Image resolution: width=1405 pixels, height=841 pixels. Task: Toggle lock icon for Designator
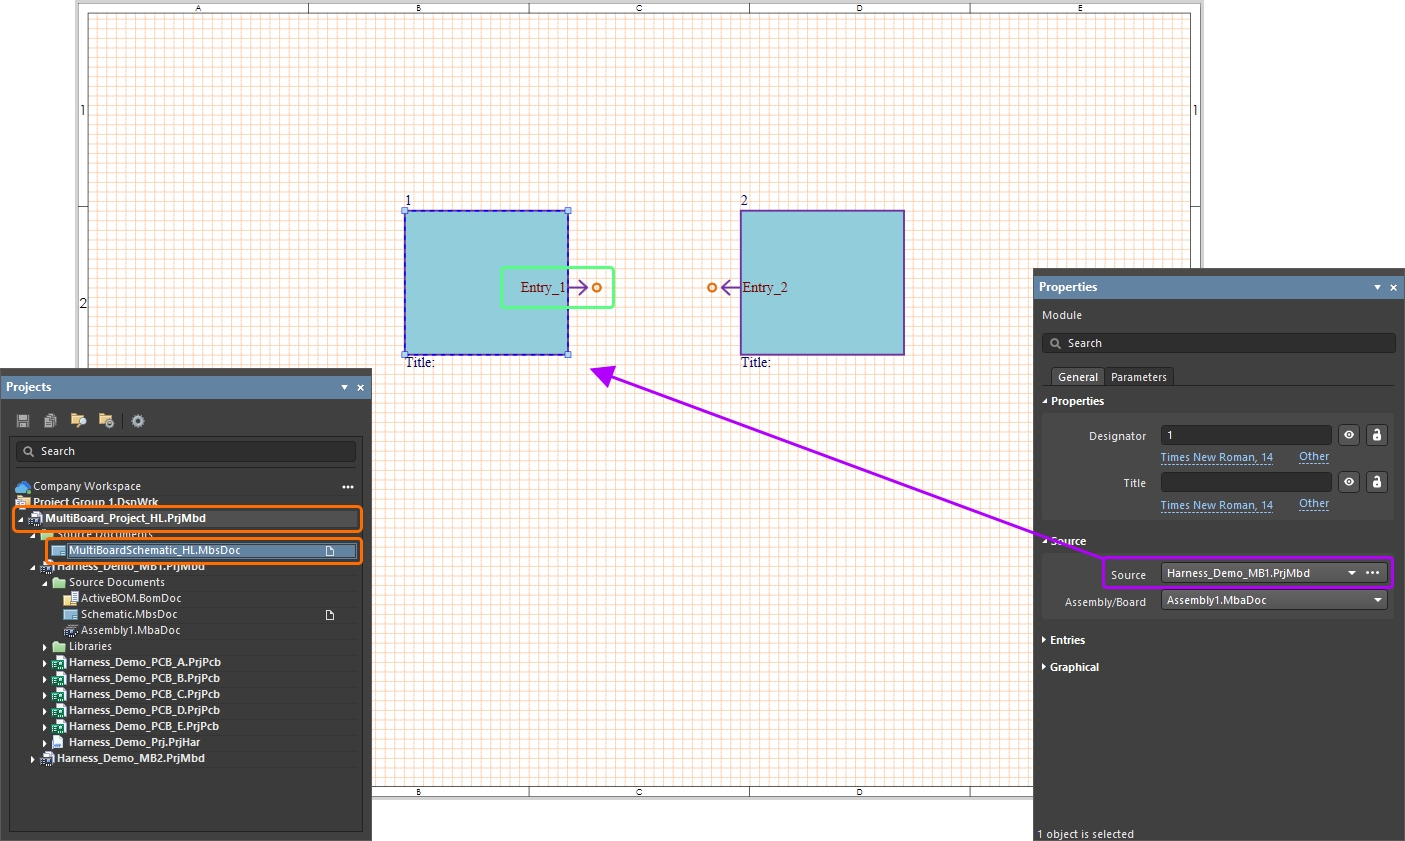(1377, 435)
